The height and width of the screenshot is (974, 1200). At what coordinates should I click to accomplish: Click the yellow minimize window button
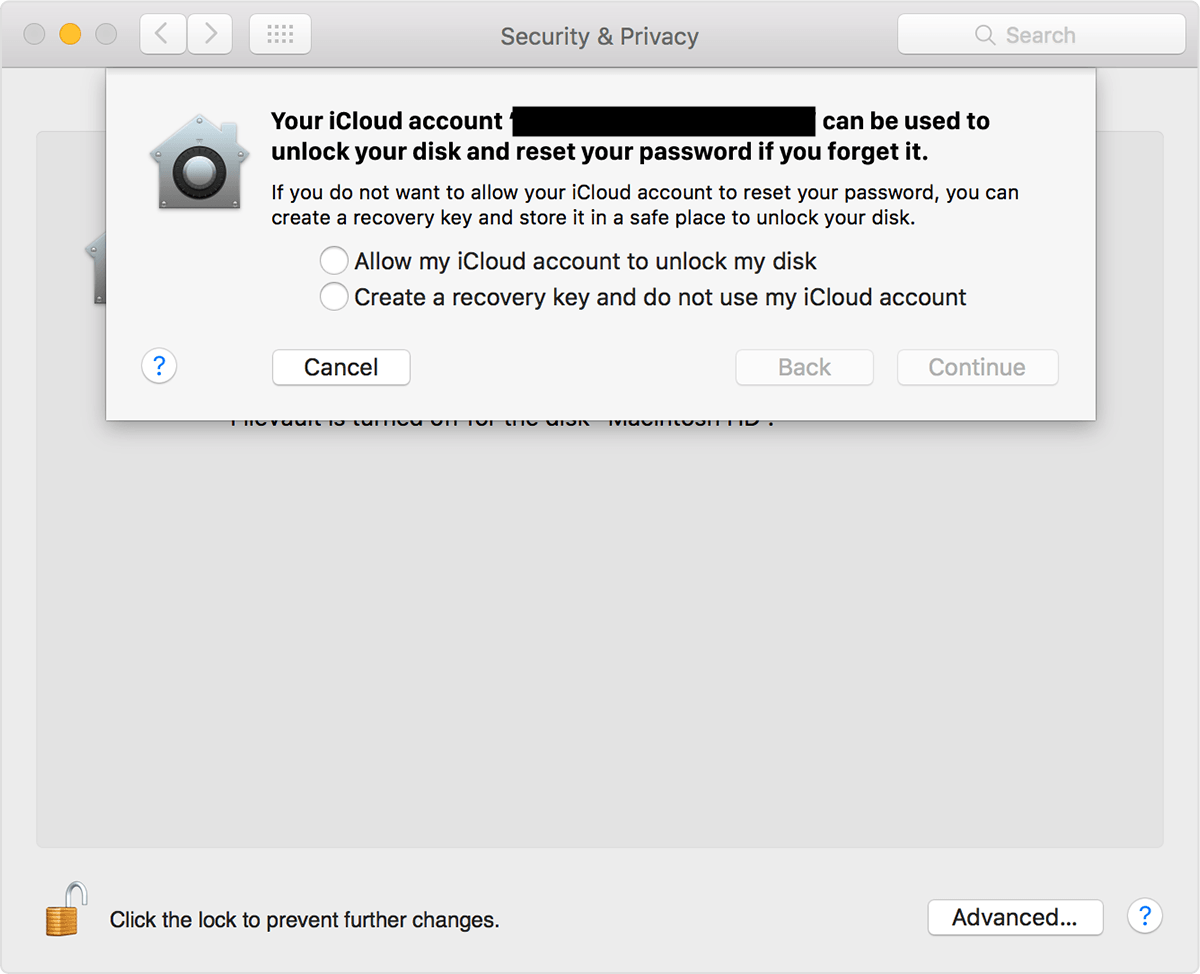tap(70, 35)
